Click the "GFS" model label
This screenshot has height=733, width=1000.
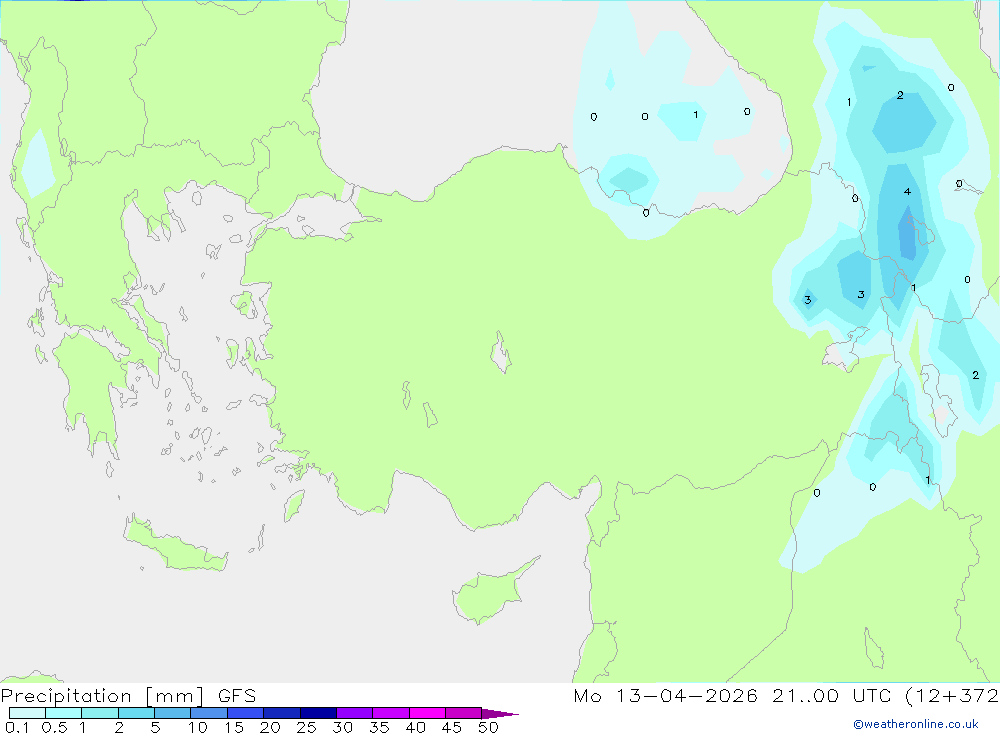(237, 696)
